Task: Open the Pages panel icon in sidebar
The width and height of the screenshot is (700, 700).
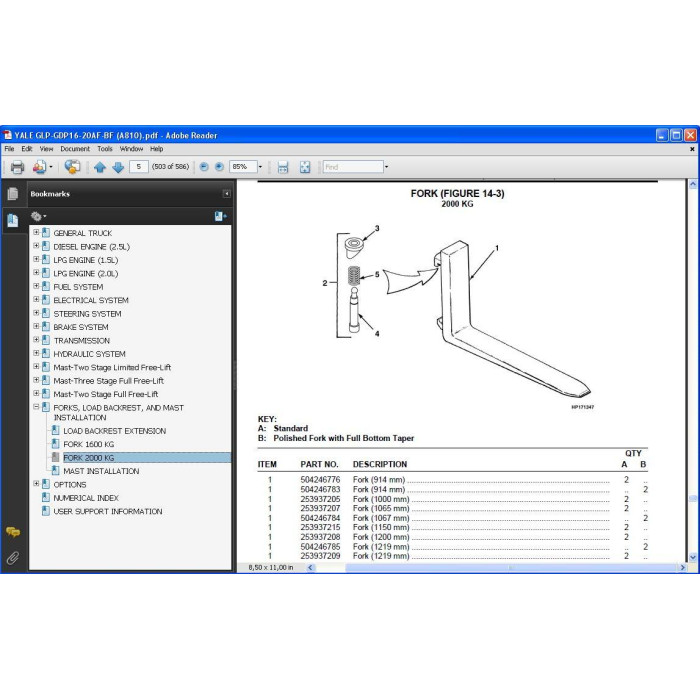Action: click(13, 194)
